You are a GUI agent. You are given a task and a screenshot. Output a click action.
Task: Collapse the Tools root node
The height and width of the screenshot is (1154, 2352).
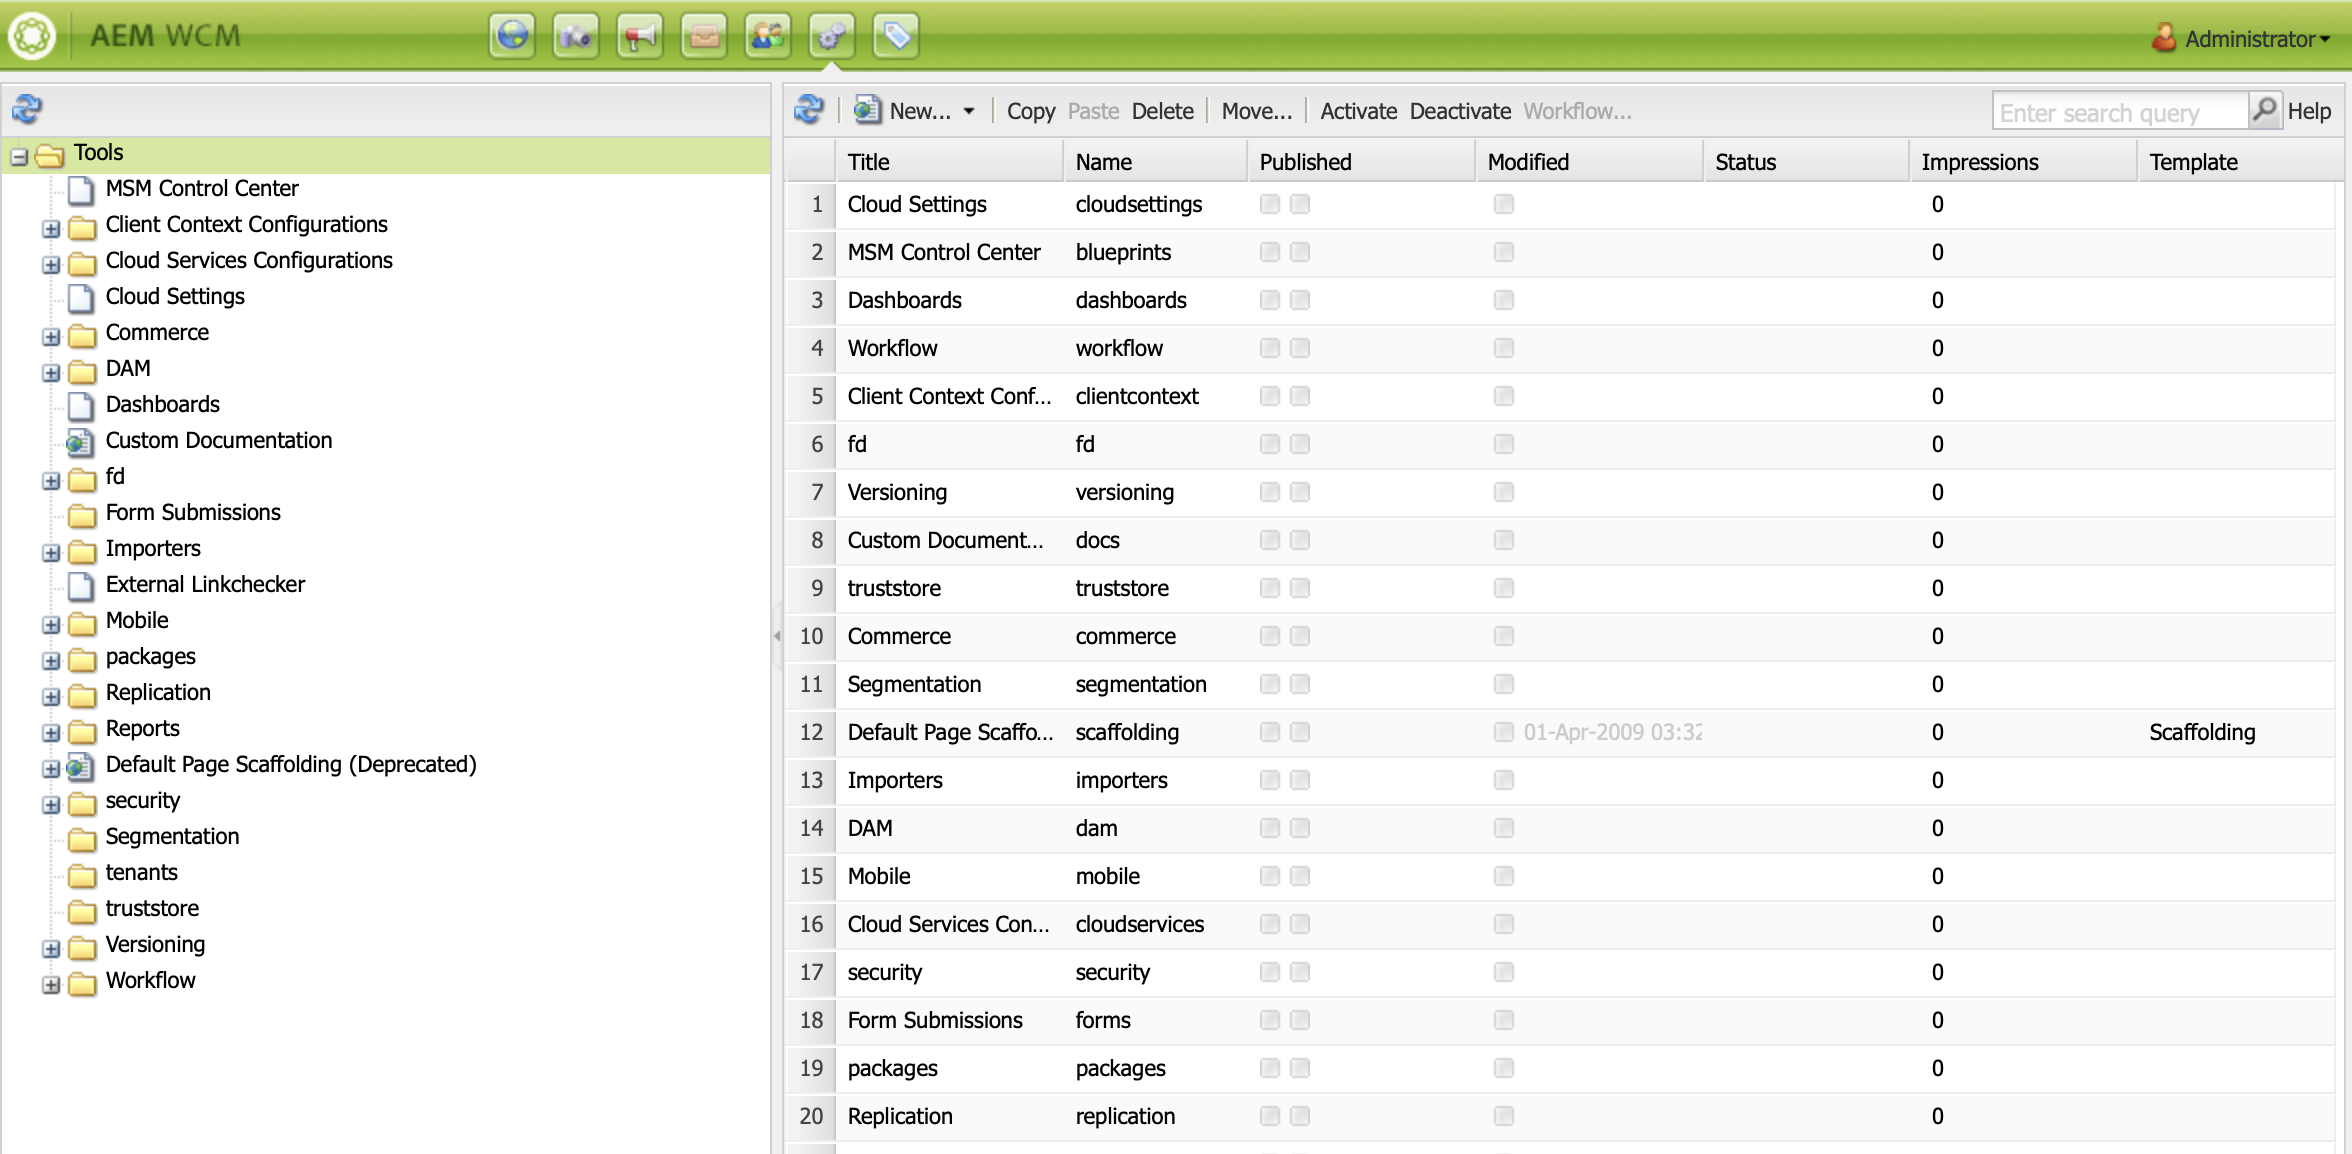coord(19,157)
